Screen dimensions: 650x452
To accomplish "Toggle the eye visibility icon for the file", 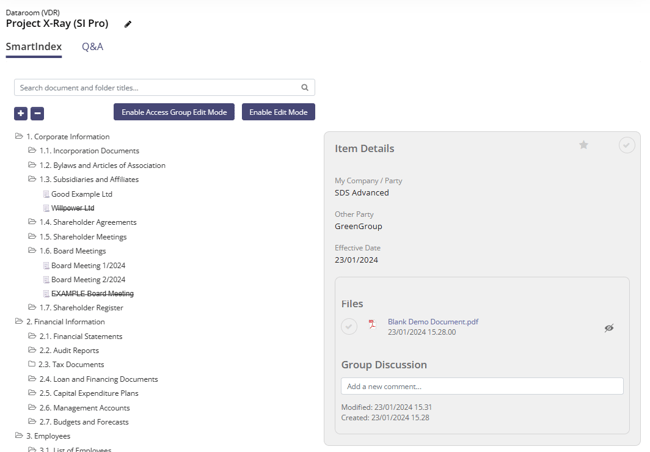I will [x=608, y=328].
